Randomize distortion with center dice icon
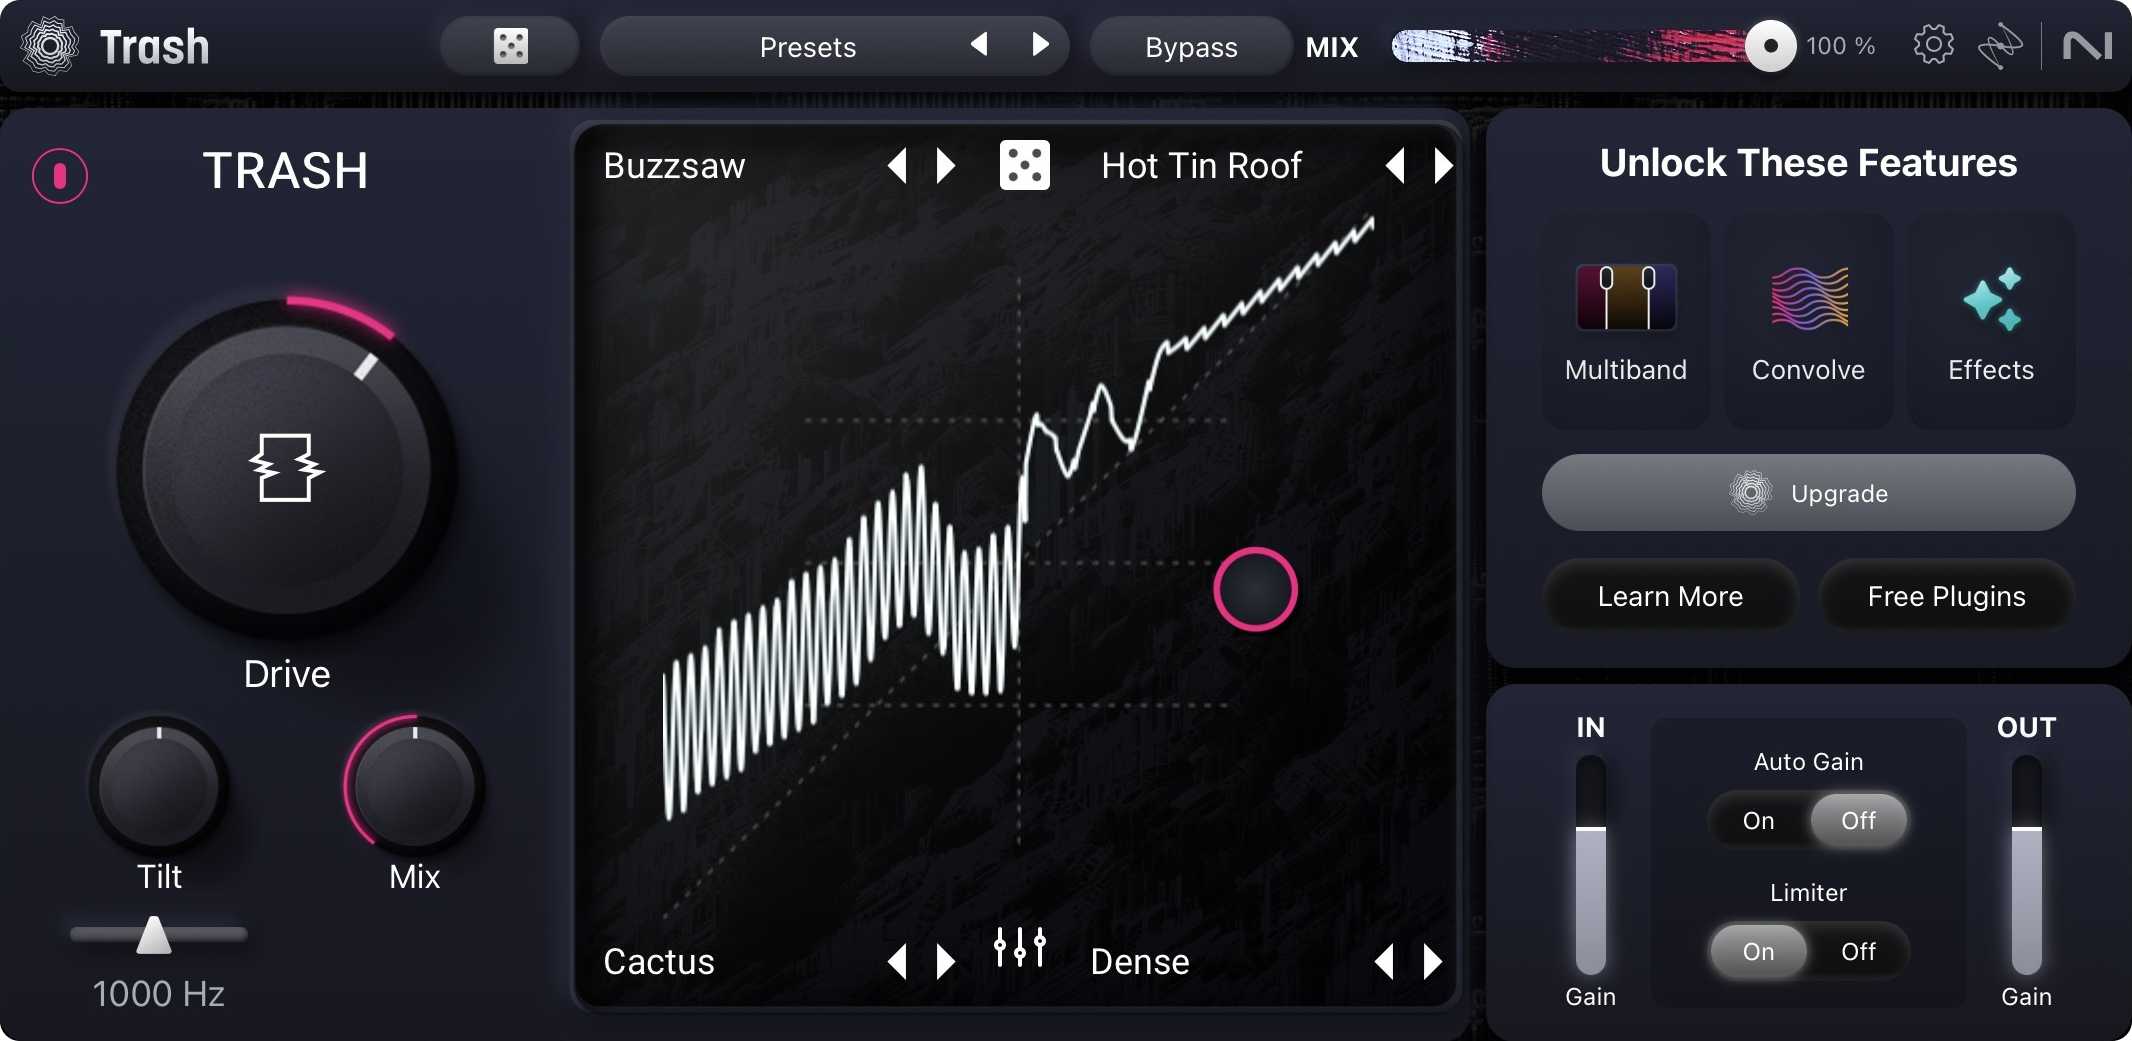Image resolution: width=2132 pixels, height=1041 pixels. [x=1025, y=165]
